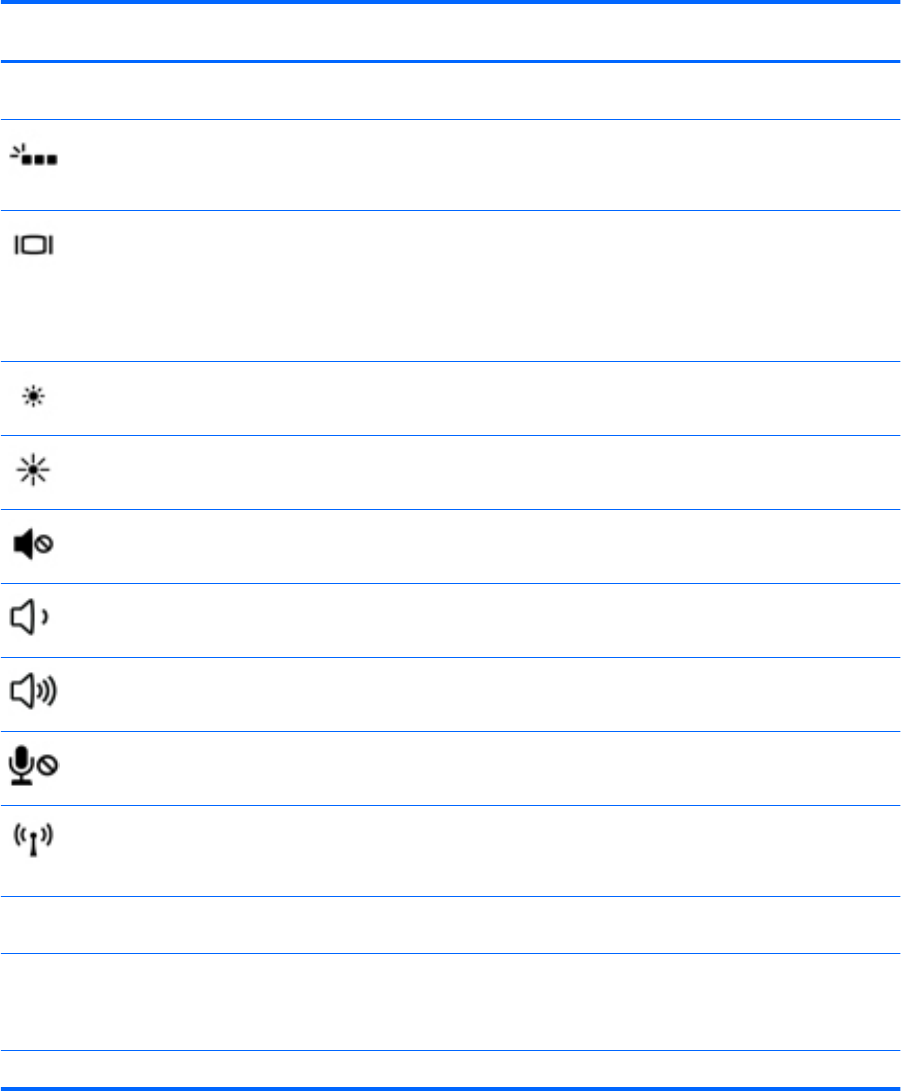Click the thick blue border at table top
The height and width of the screenshot is (1091, 901).
450,3
